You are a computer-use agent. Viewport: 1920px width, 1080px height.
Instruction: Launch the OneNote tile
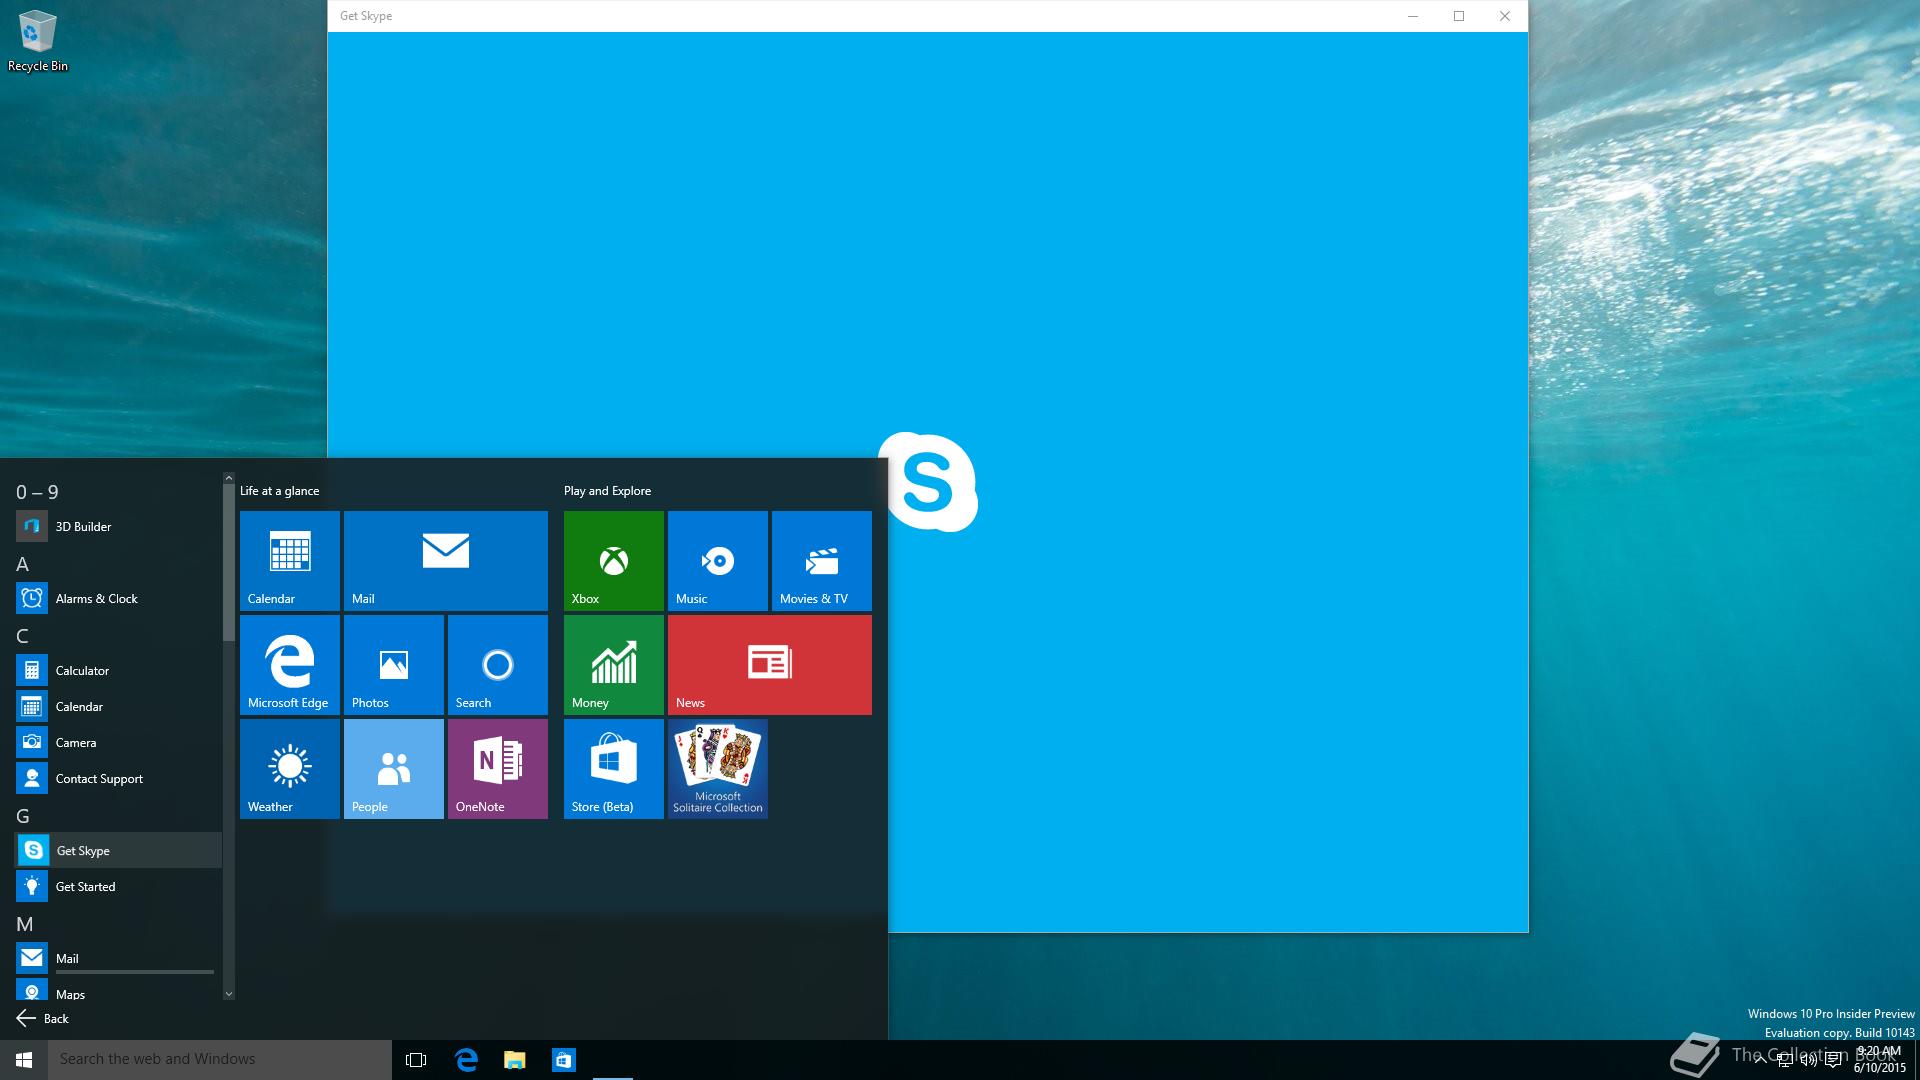[x=498, y=769]
